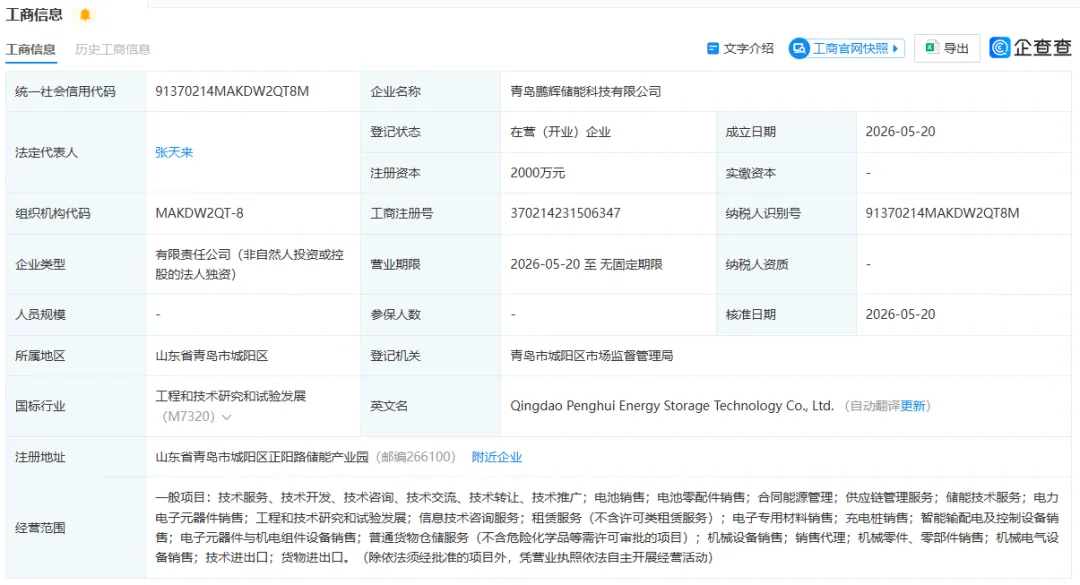The image size is (1080, 585).
Task: Switch to the 工商信息 tab
Action: pos(31,50)
